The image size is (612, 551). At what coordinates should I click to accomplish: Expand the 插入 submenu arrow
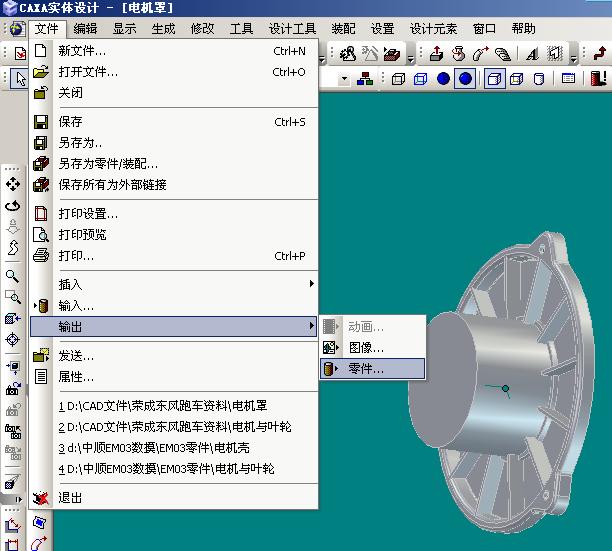(x=311, y=284)
